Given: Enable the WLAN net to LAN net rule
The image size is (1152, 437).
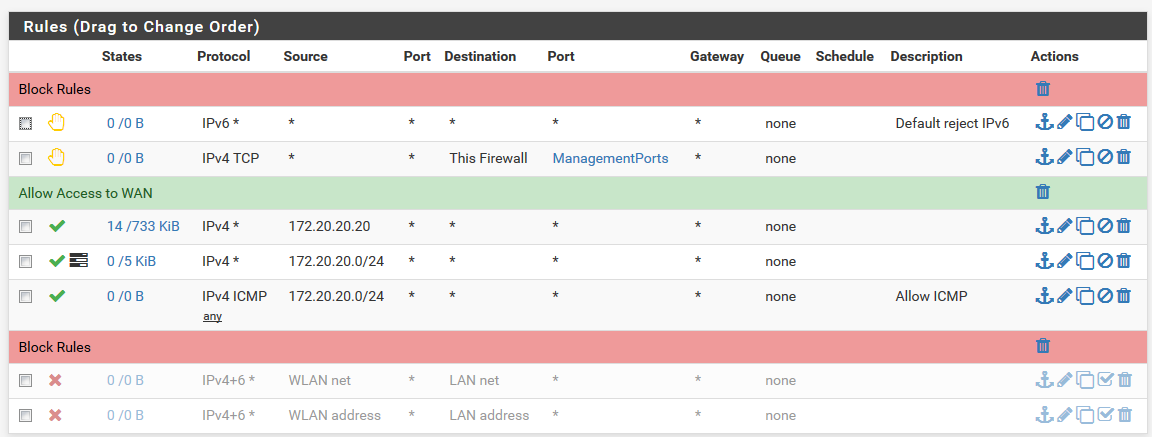Looking at the screenshot, I should coord(1104,380).
